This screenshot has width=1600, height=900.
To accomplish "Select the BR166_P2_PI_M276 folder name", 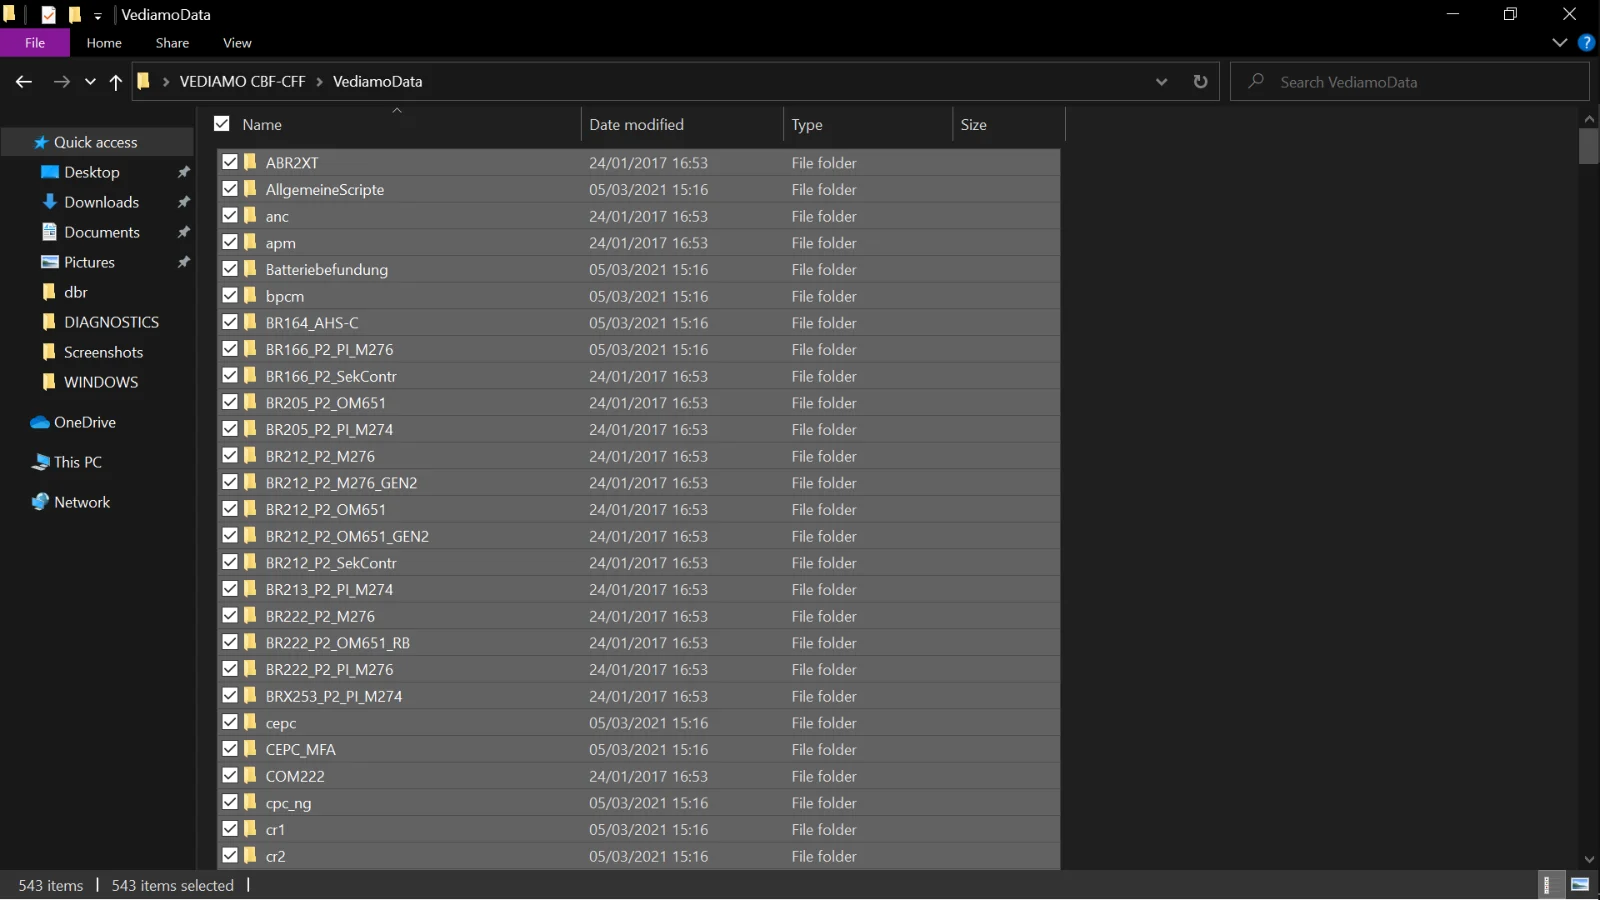I will [329, 349].
